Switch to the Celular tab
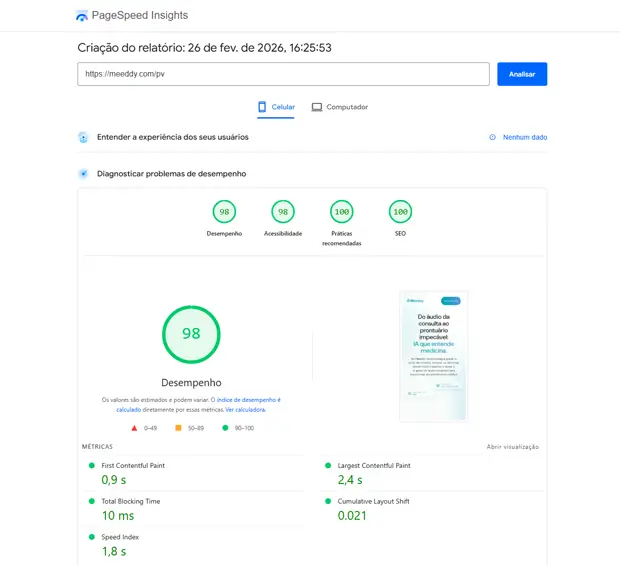 (276, 107)
